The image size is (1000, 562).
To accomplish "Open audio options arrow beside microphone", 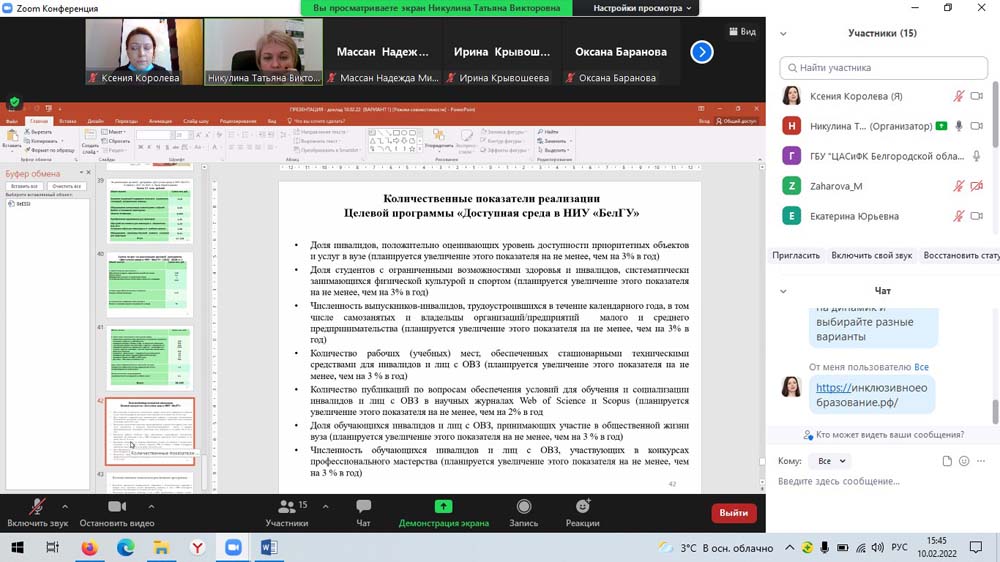I will (x=65, y=507).
